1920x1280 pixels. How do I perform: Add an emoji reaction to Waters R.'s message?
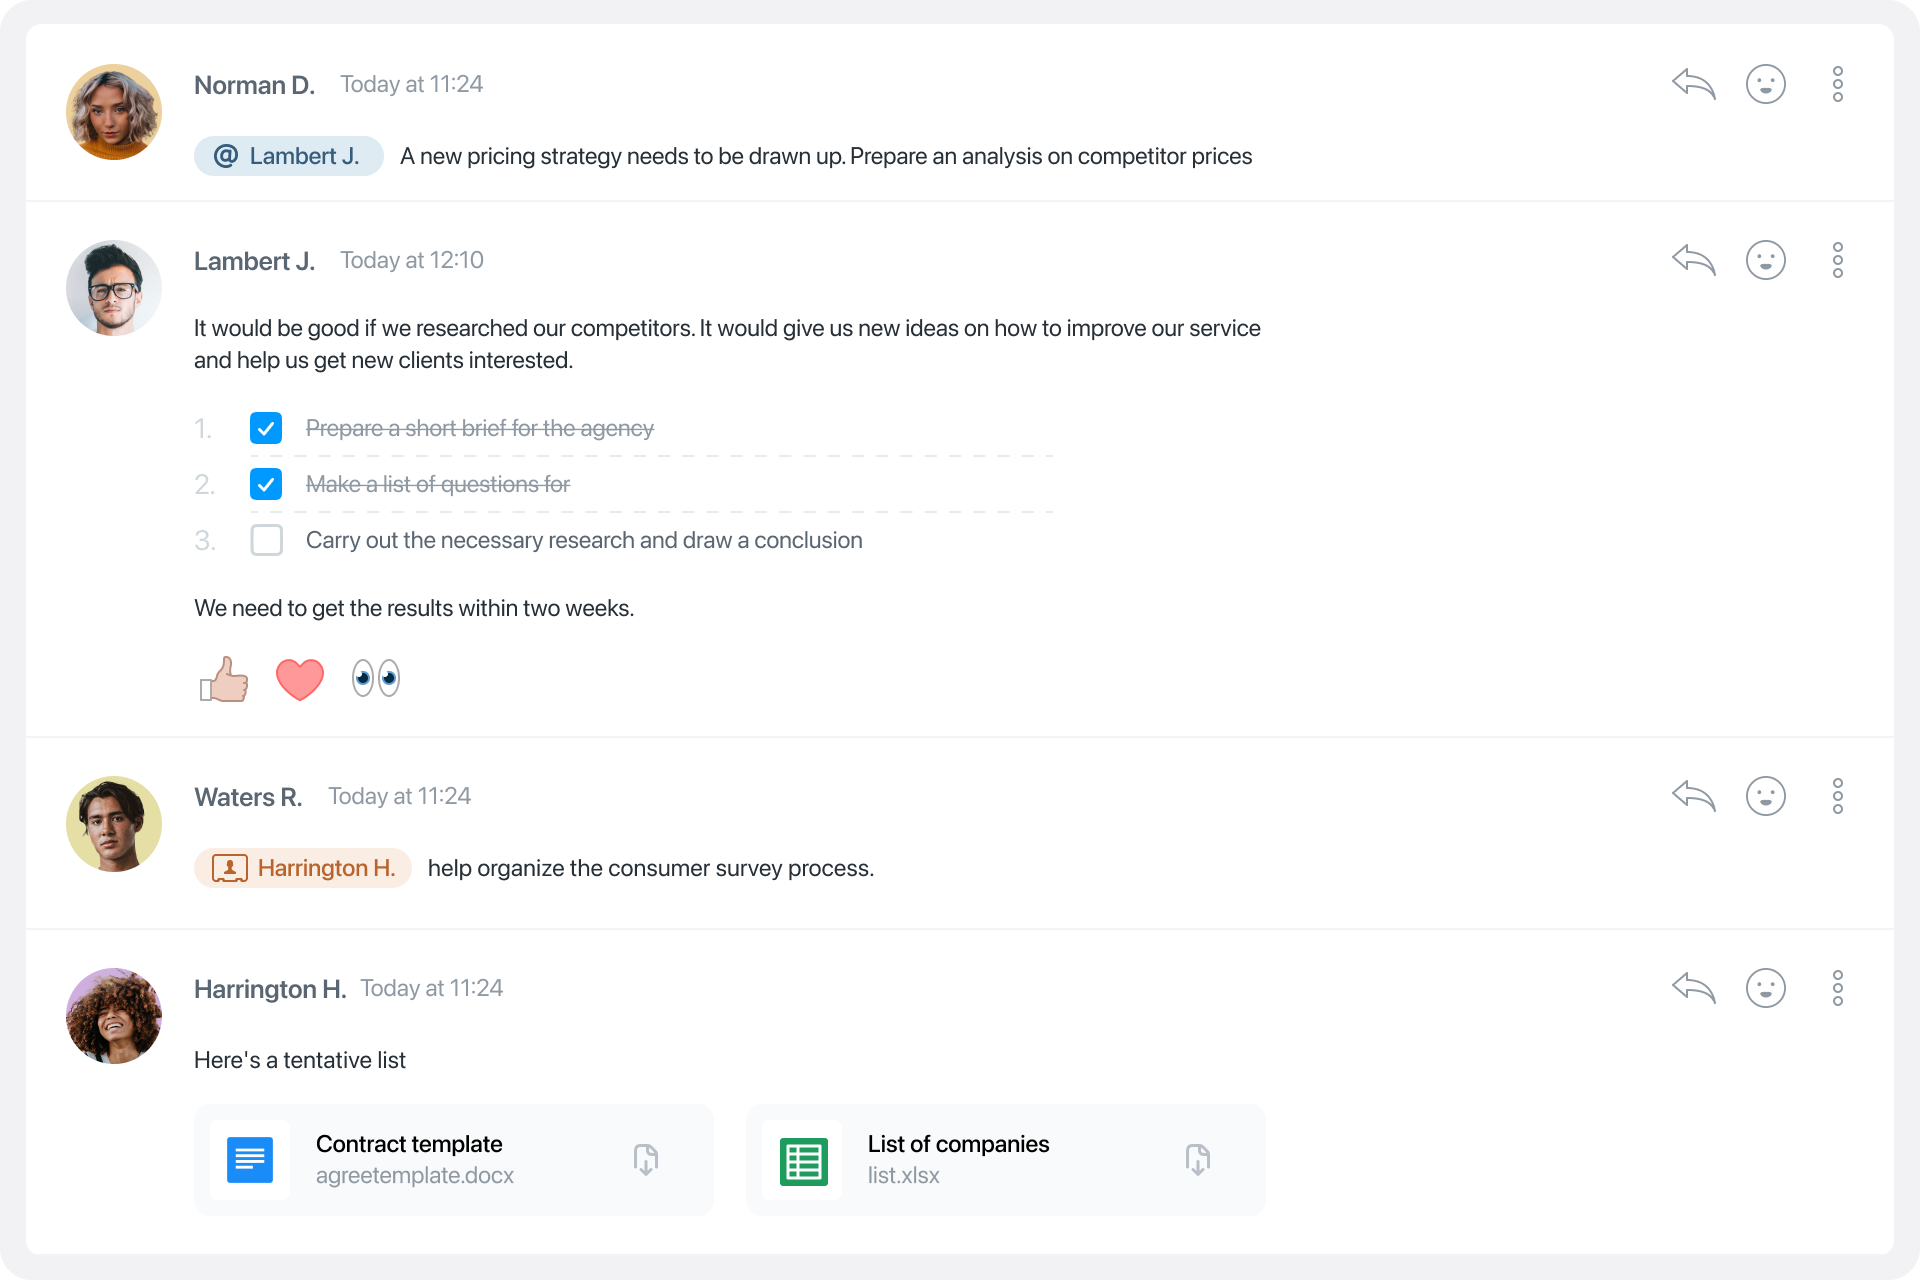[1765, 796]
